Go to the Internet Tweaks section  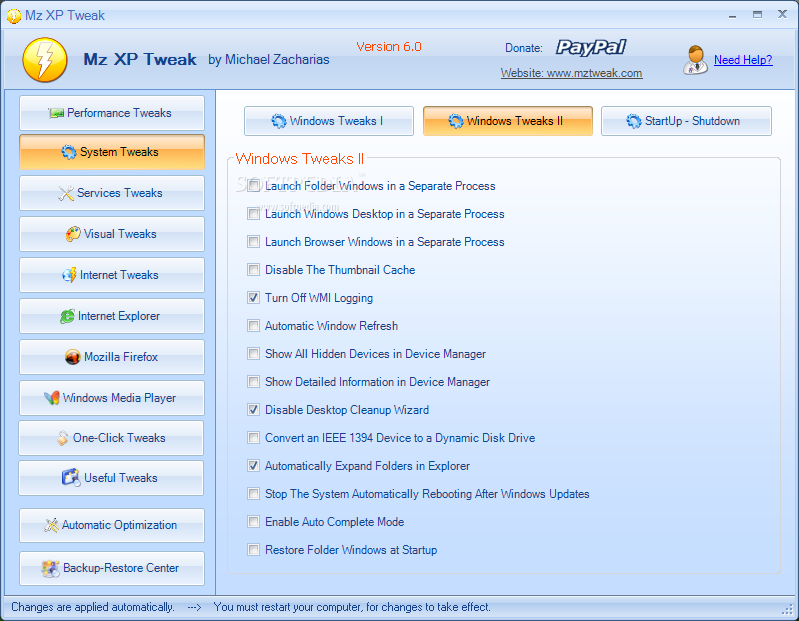pyautogui.click(x=112, y=275)
